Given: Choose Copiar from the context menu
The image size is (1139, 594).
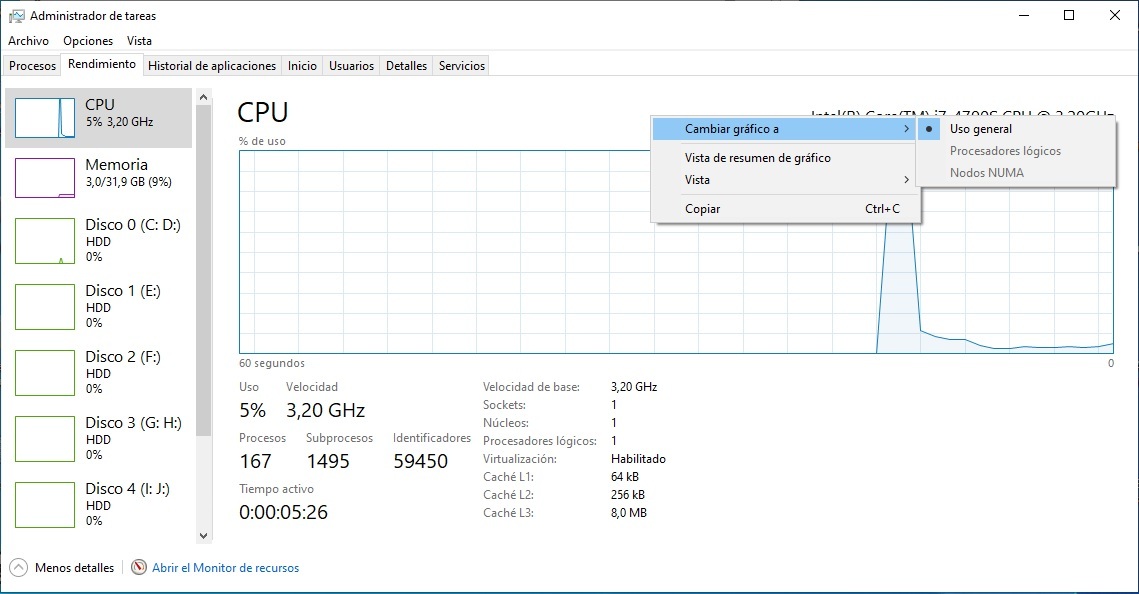Looking at the screenshot, I should pos(702,209).
